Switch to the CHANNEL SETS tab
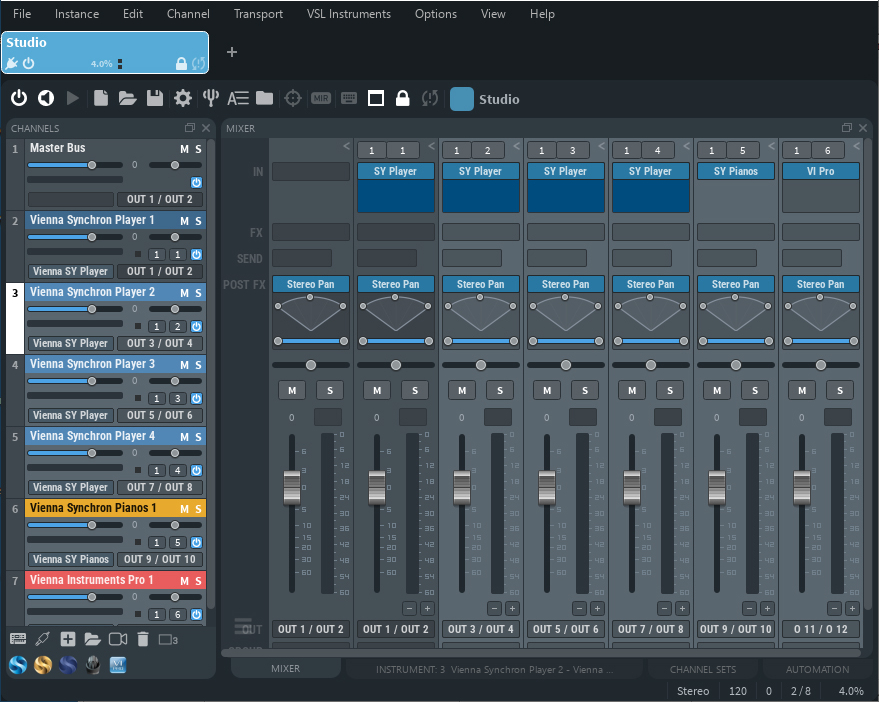 tap(702, 669)
